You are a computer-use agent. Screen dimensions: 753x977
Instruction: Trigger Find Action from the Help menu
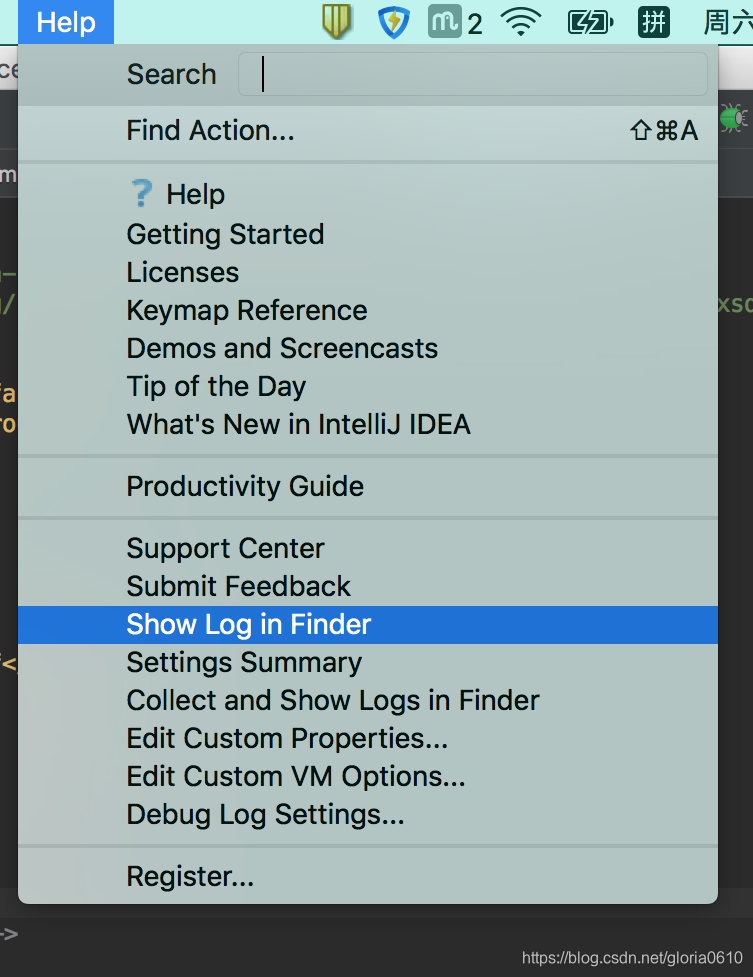coord(210,130)
